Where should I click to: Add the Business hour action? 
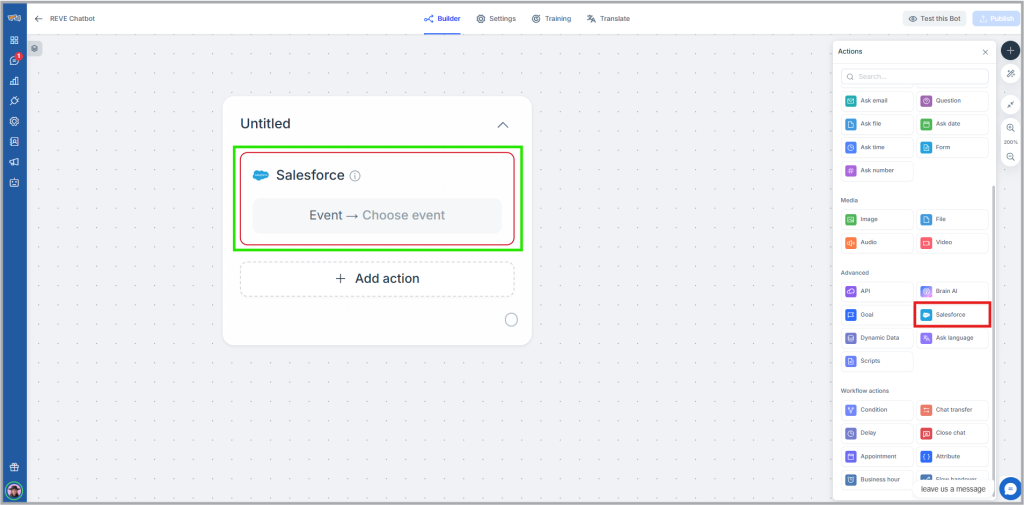[x=877, y=480]
